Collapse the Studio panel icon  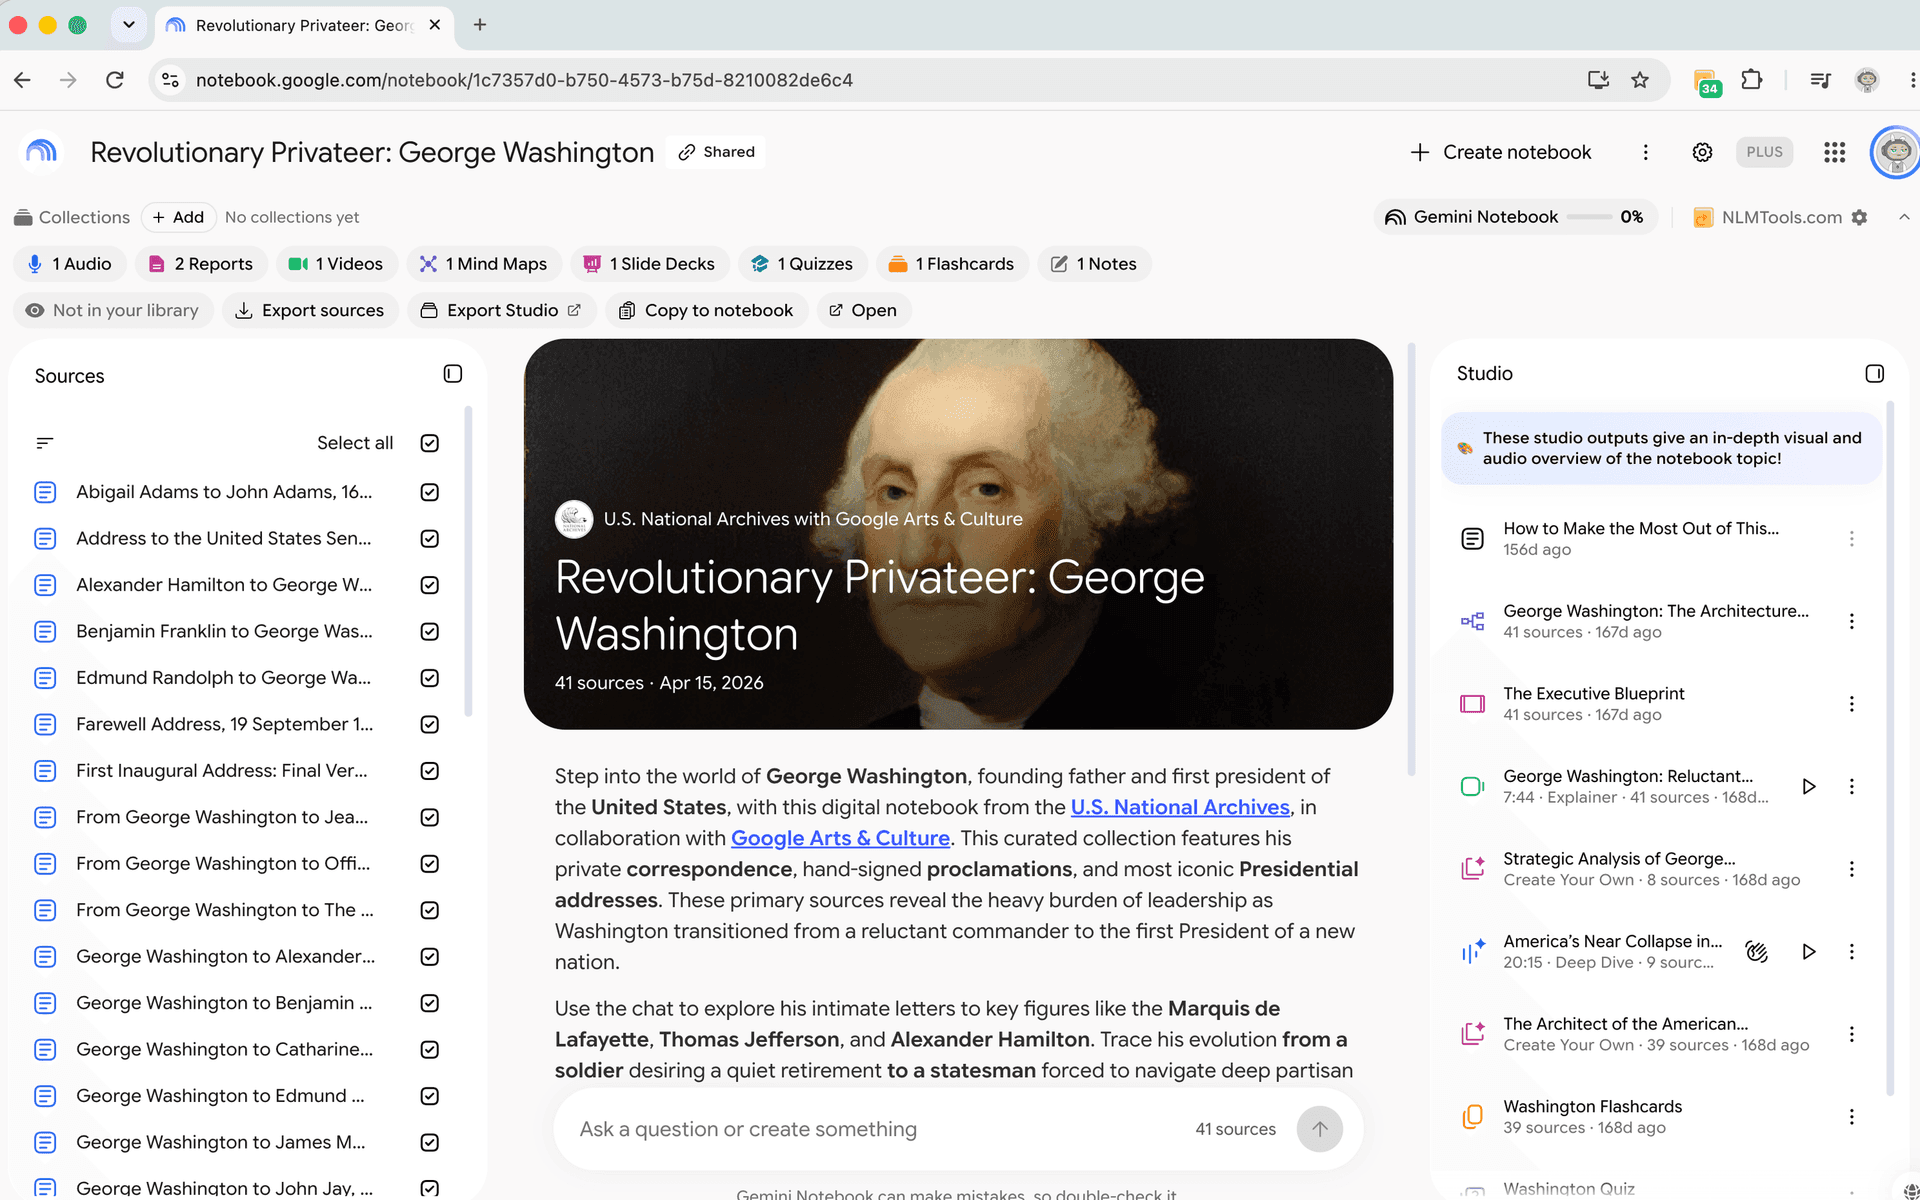coord(1875,373)
